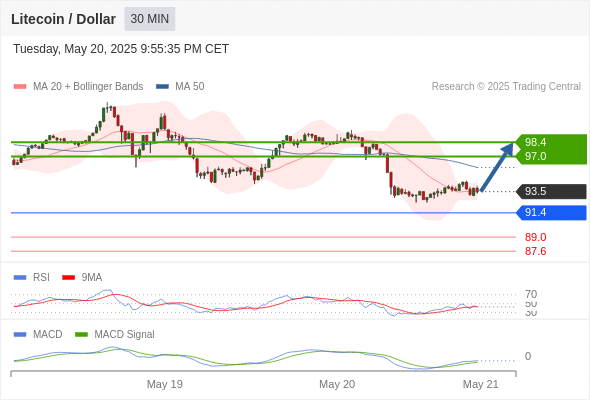
Task: Click the 9MA red legend marker
Action: 68,278
